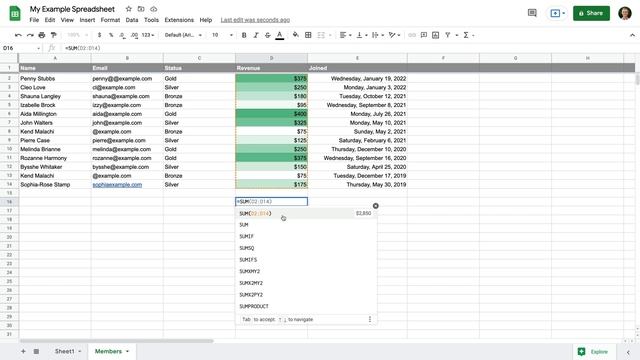Image resolution: width=640 pixels, height=360 pixels.
Task: Choose SUMPRODUCT from the function list
Action: 254,306
